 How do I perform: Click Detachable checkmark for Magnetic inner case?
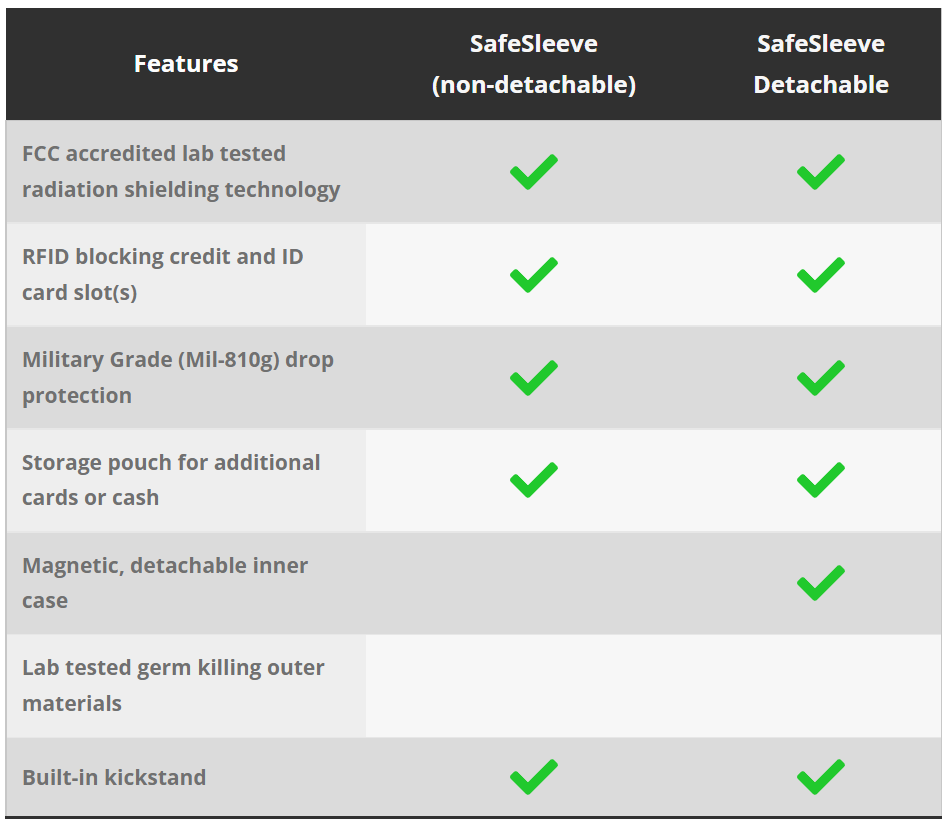click(820, 583)
